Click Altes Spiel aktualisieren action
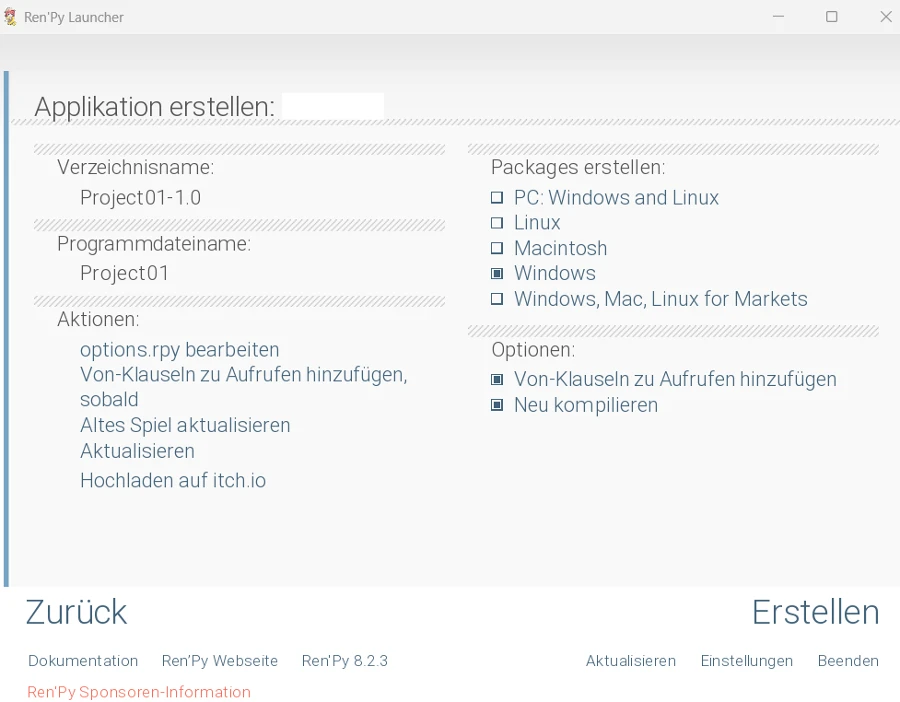This screenshot has width=900, height=702. 185,425
